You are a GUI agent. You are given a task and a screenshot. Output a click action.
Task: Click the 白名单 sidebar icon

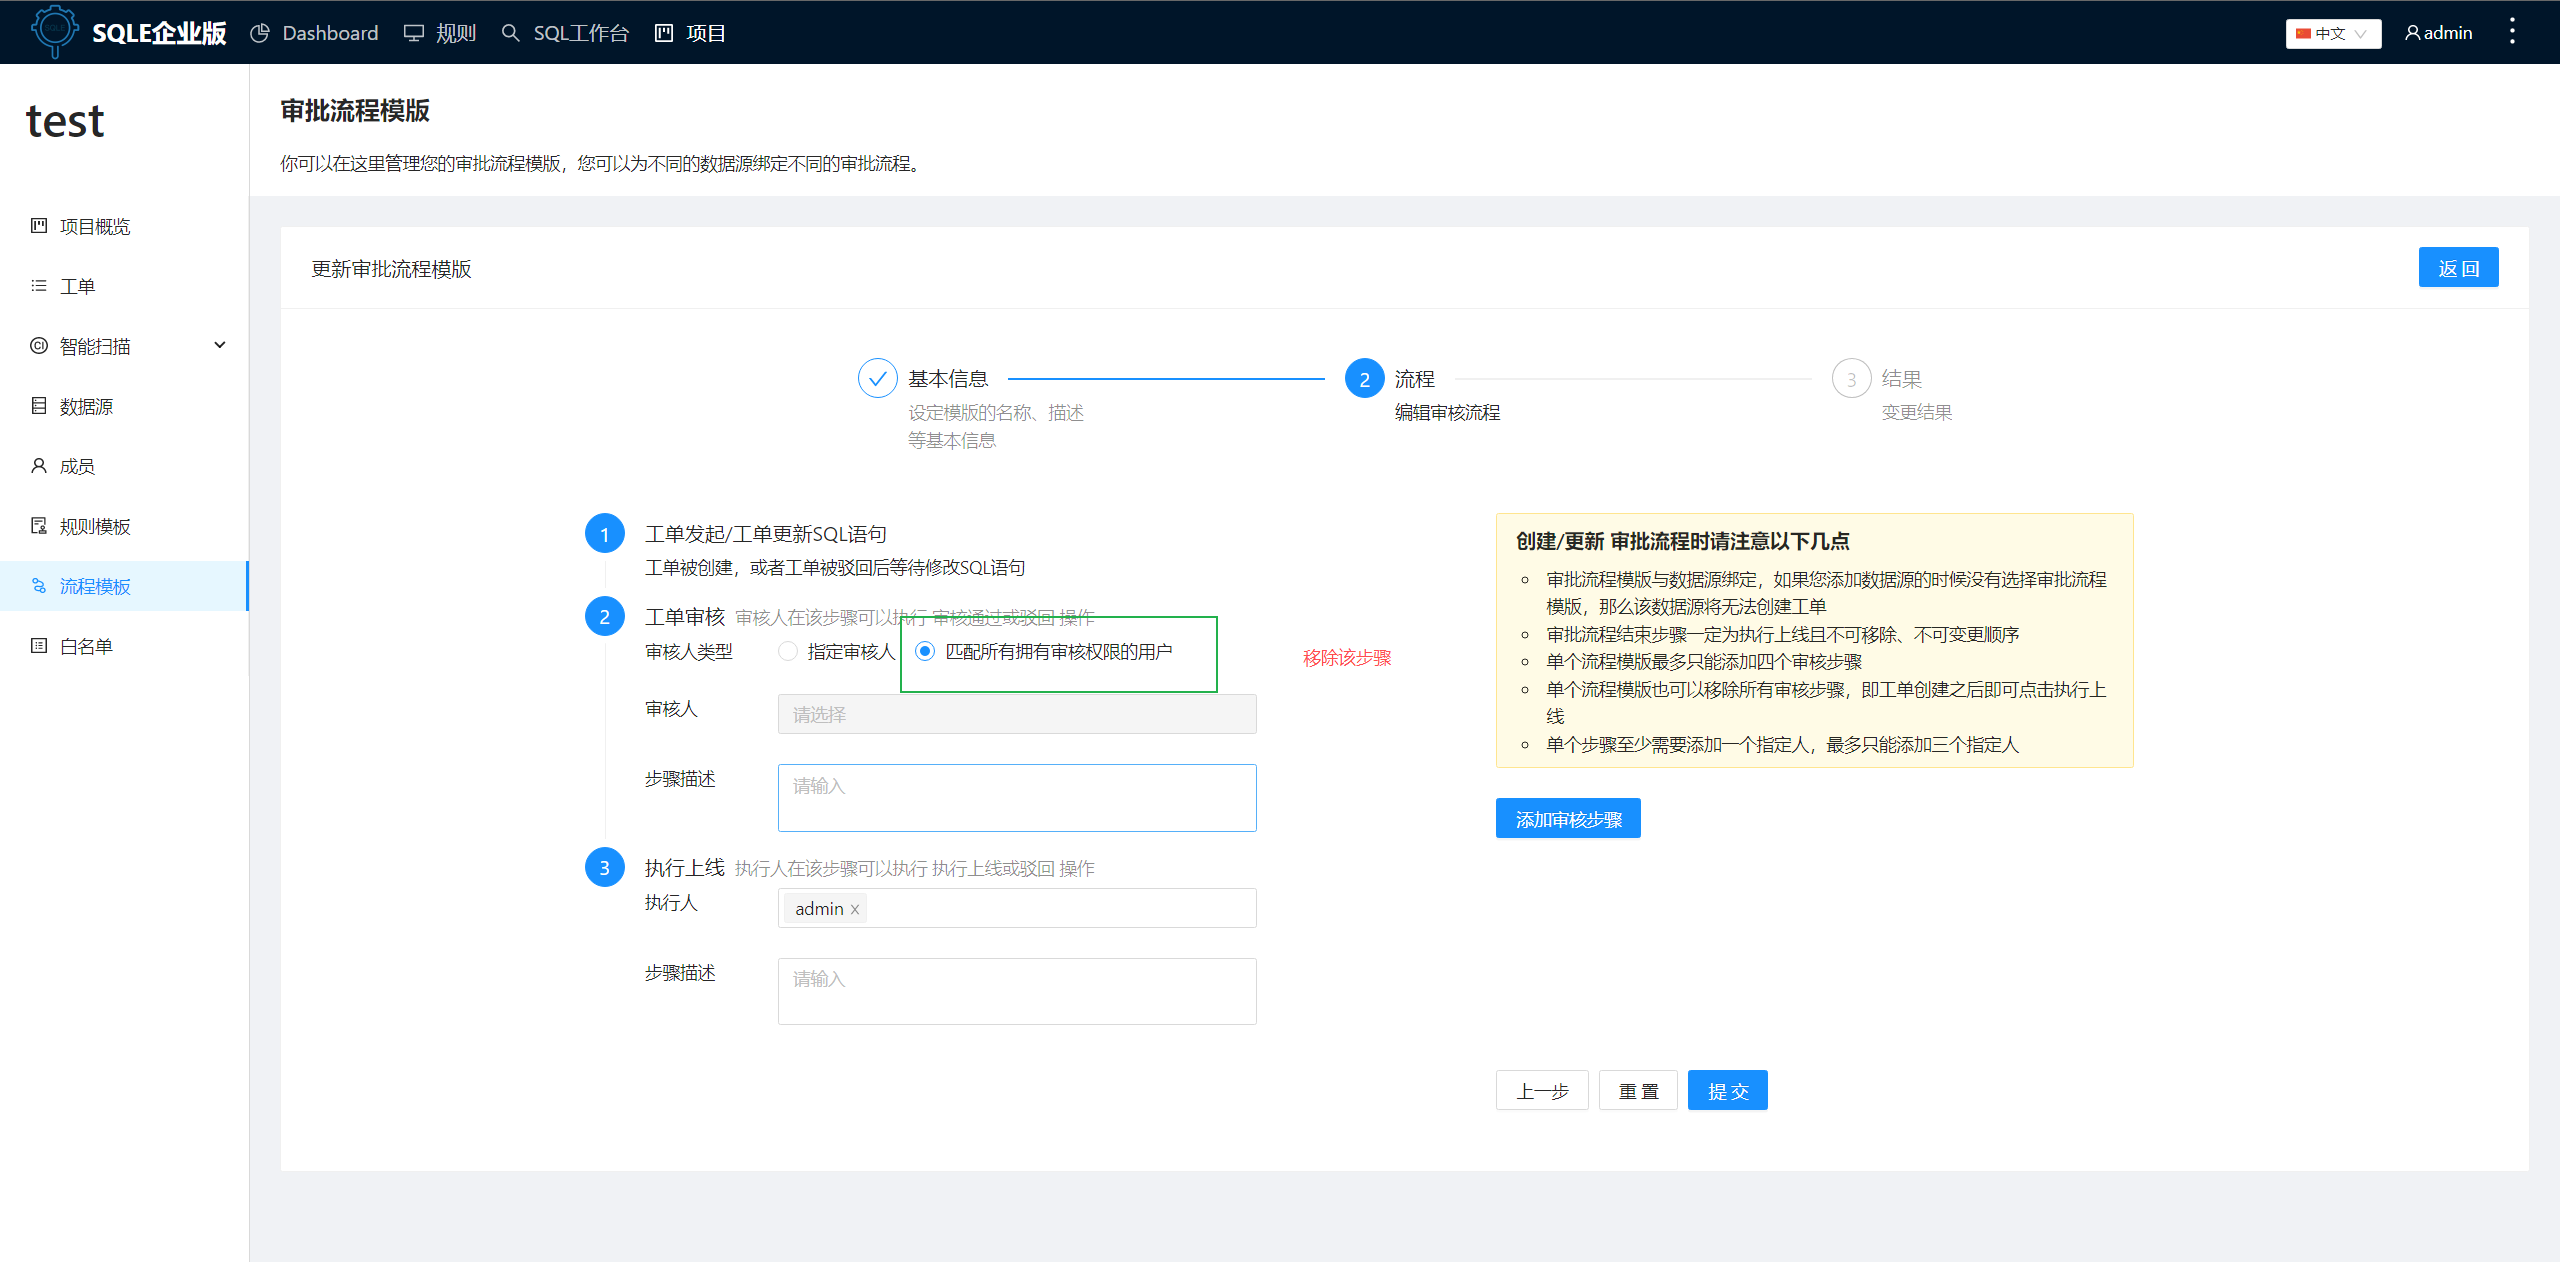[39, 646]
